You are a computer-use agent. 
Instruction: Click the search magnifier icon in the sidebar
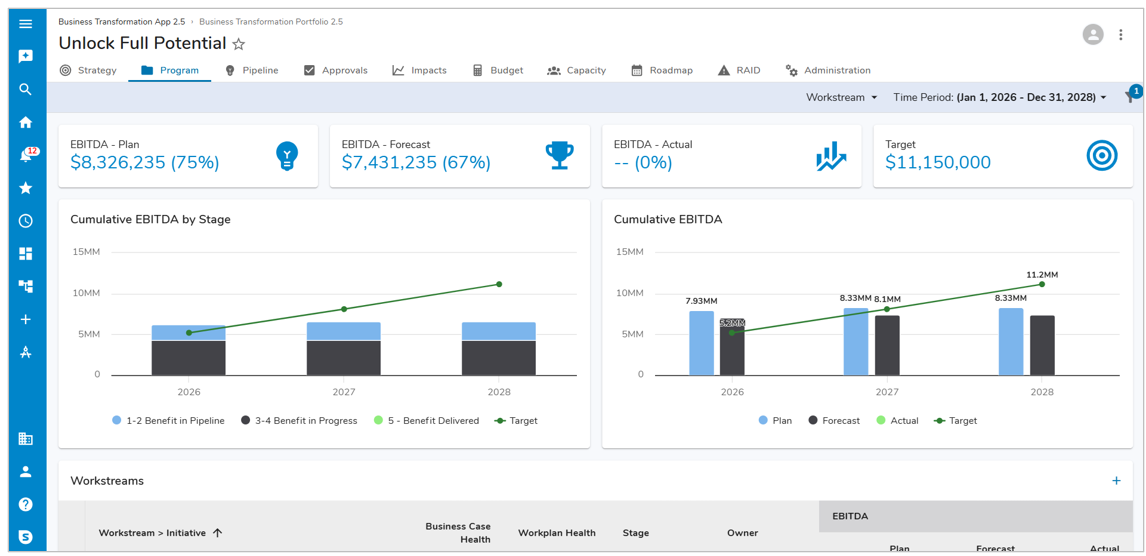pyautogui.click(x=26, y=89)
